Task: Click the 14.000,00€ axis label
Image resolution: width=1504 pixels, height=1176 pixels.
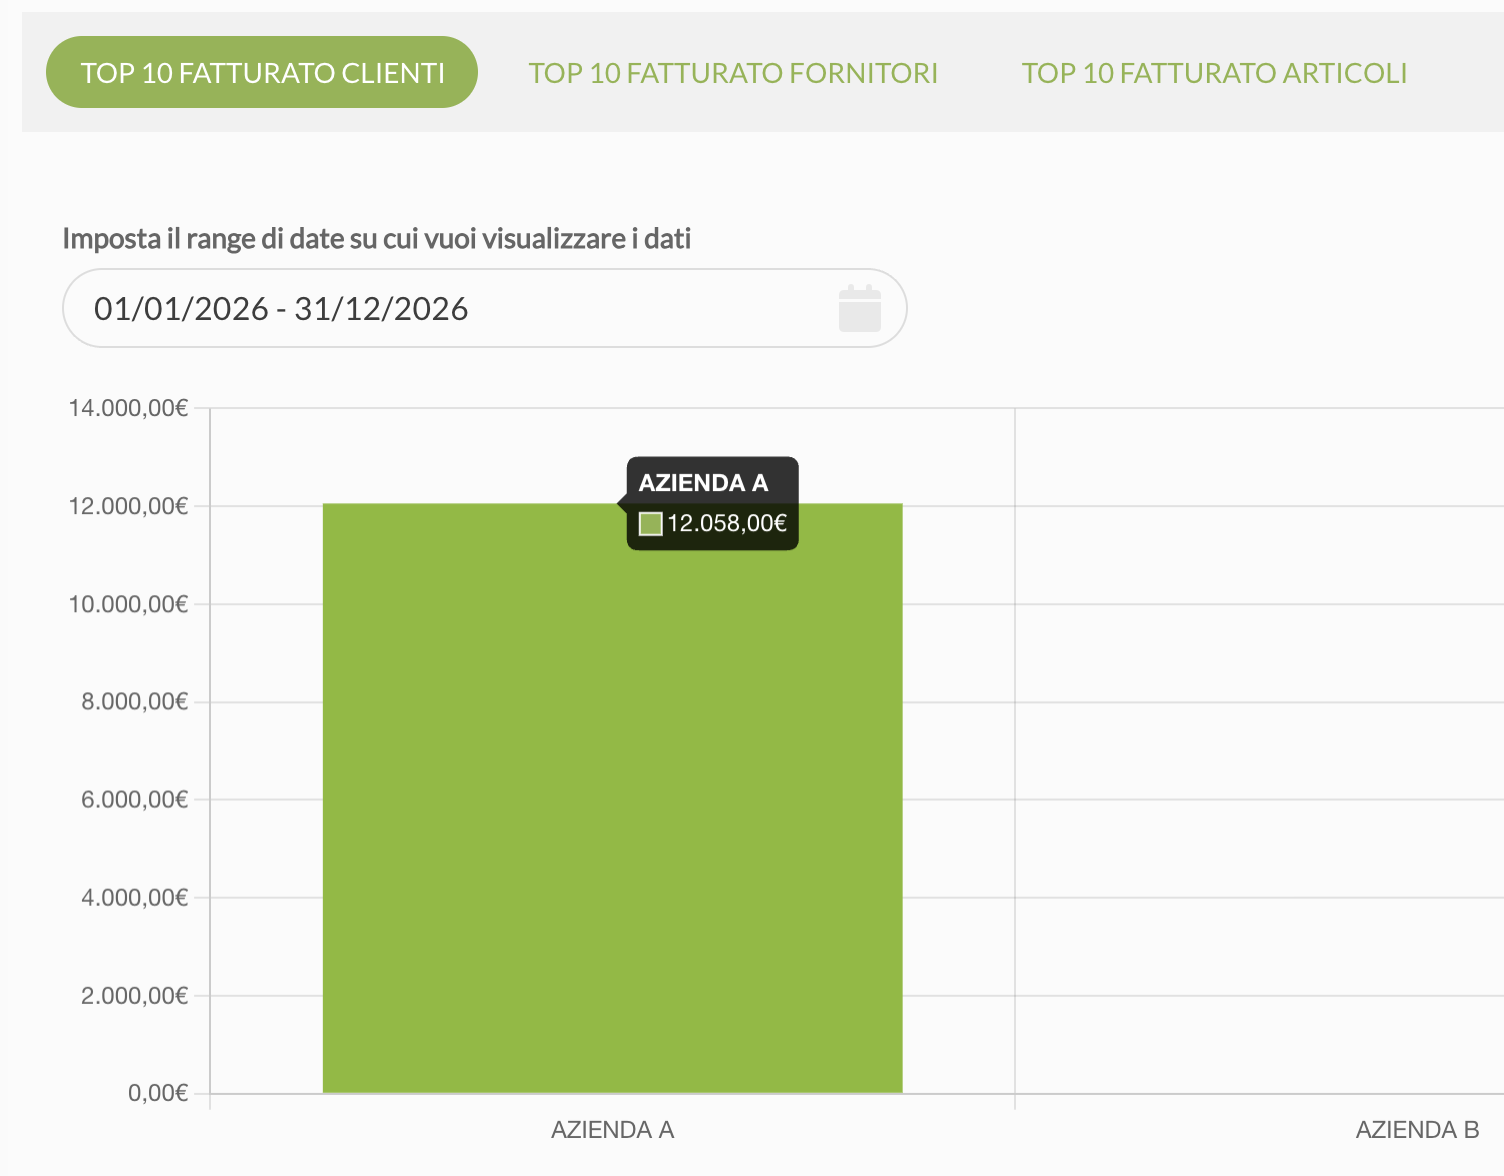Action: [x=128, y=408]
